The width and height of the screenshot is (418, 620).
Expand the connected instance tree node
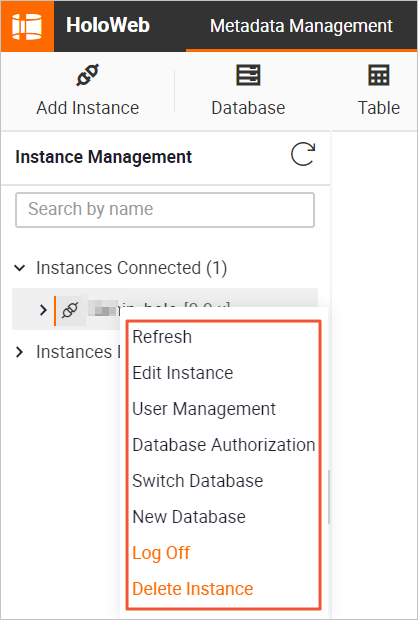pos(43,310)
